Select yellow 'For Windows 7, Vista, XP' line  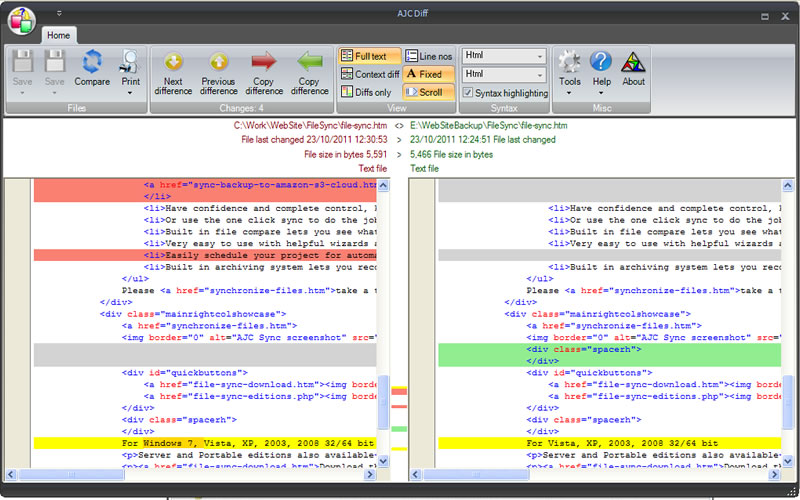click(x=205, y=443)
